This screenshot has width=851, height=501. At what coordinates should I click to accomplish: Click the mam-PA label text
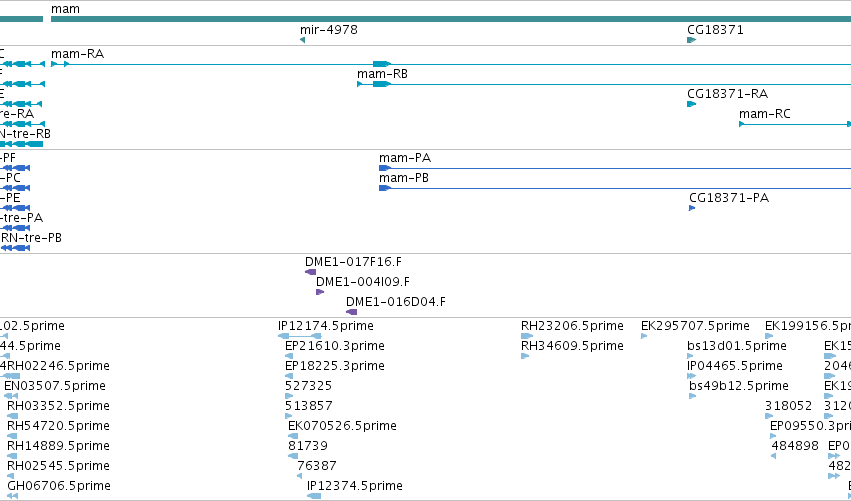(405, 158)
